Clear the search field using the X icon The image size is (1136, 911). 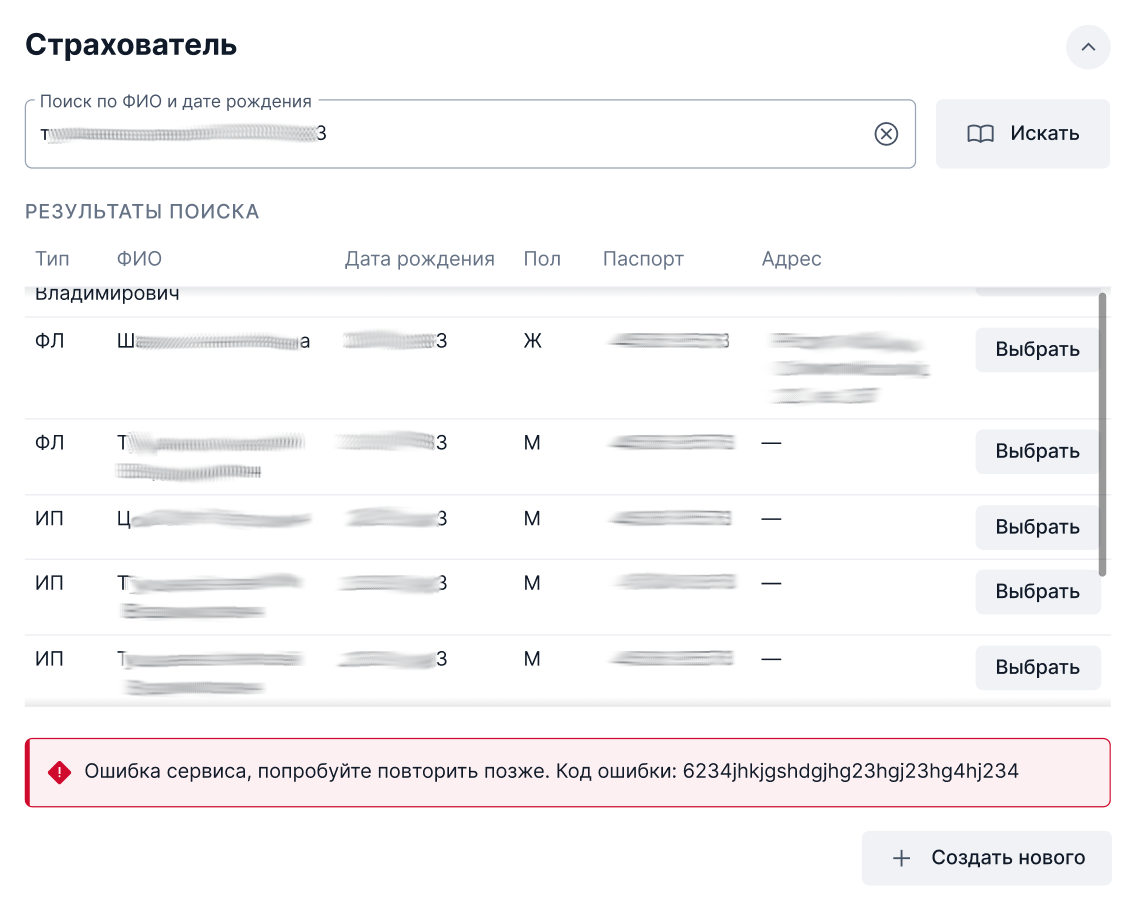884,133
